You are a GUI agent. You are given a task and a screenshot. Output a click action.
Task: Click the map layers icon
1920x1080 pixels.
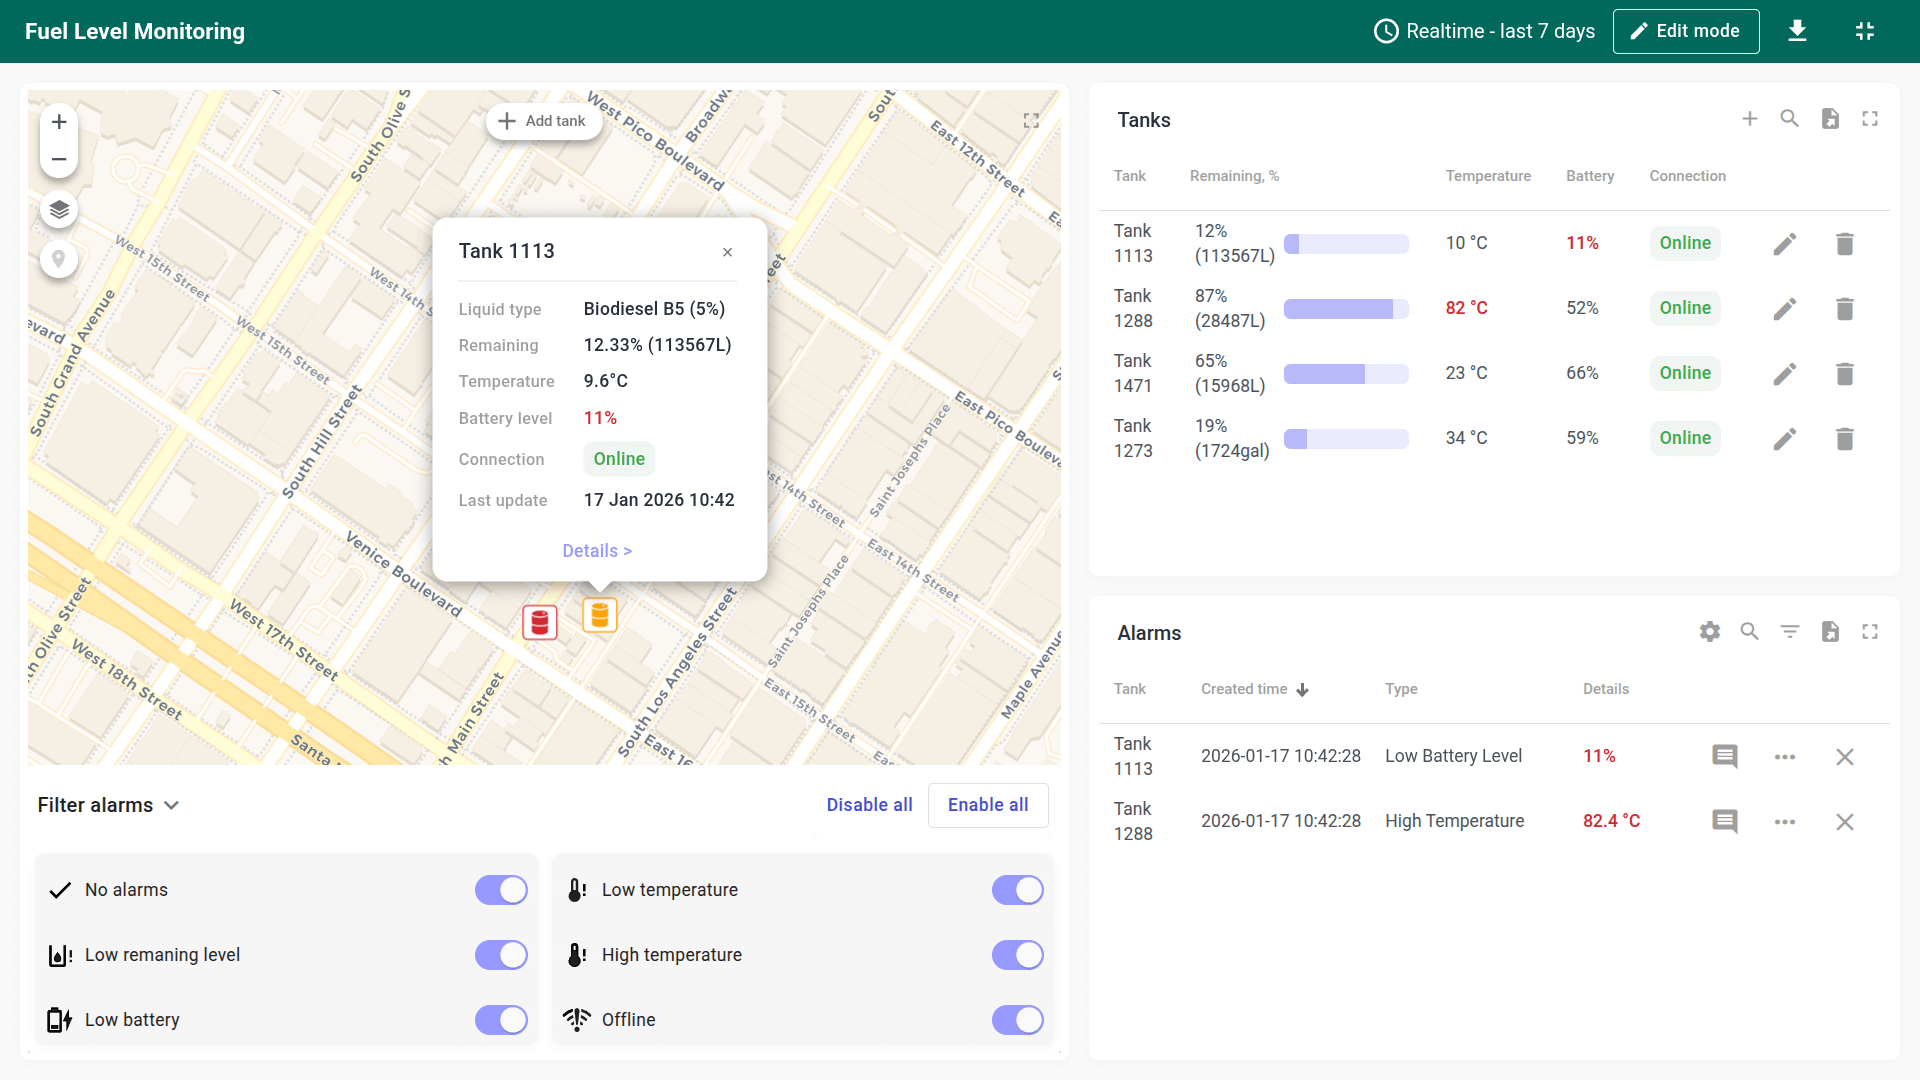coord(59,210)
